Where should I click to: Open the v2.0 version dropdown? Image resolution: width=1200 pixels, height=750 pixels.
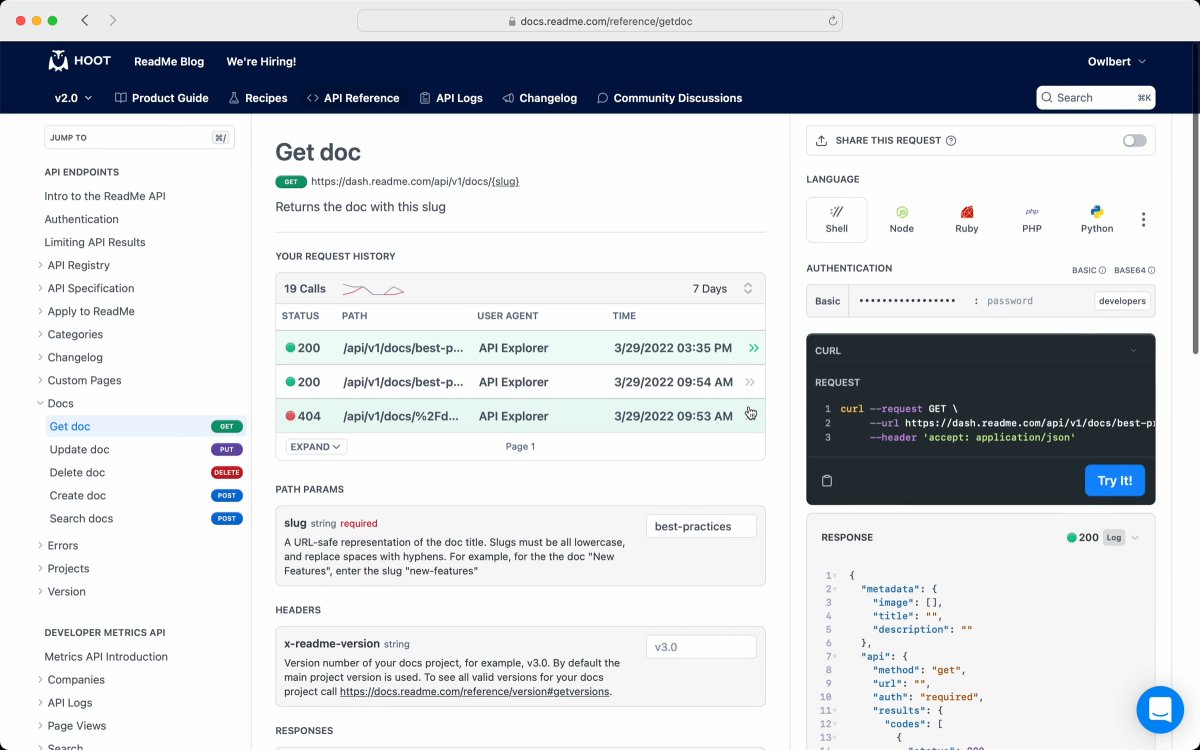pos(71,98)
